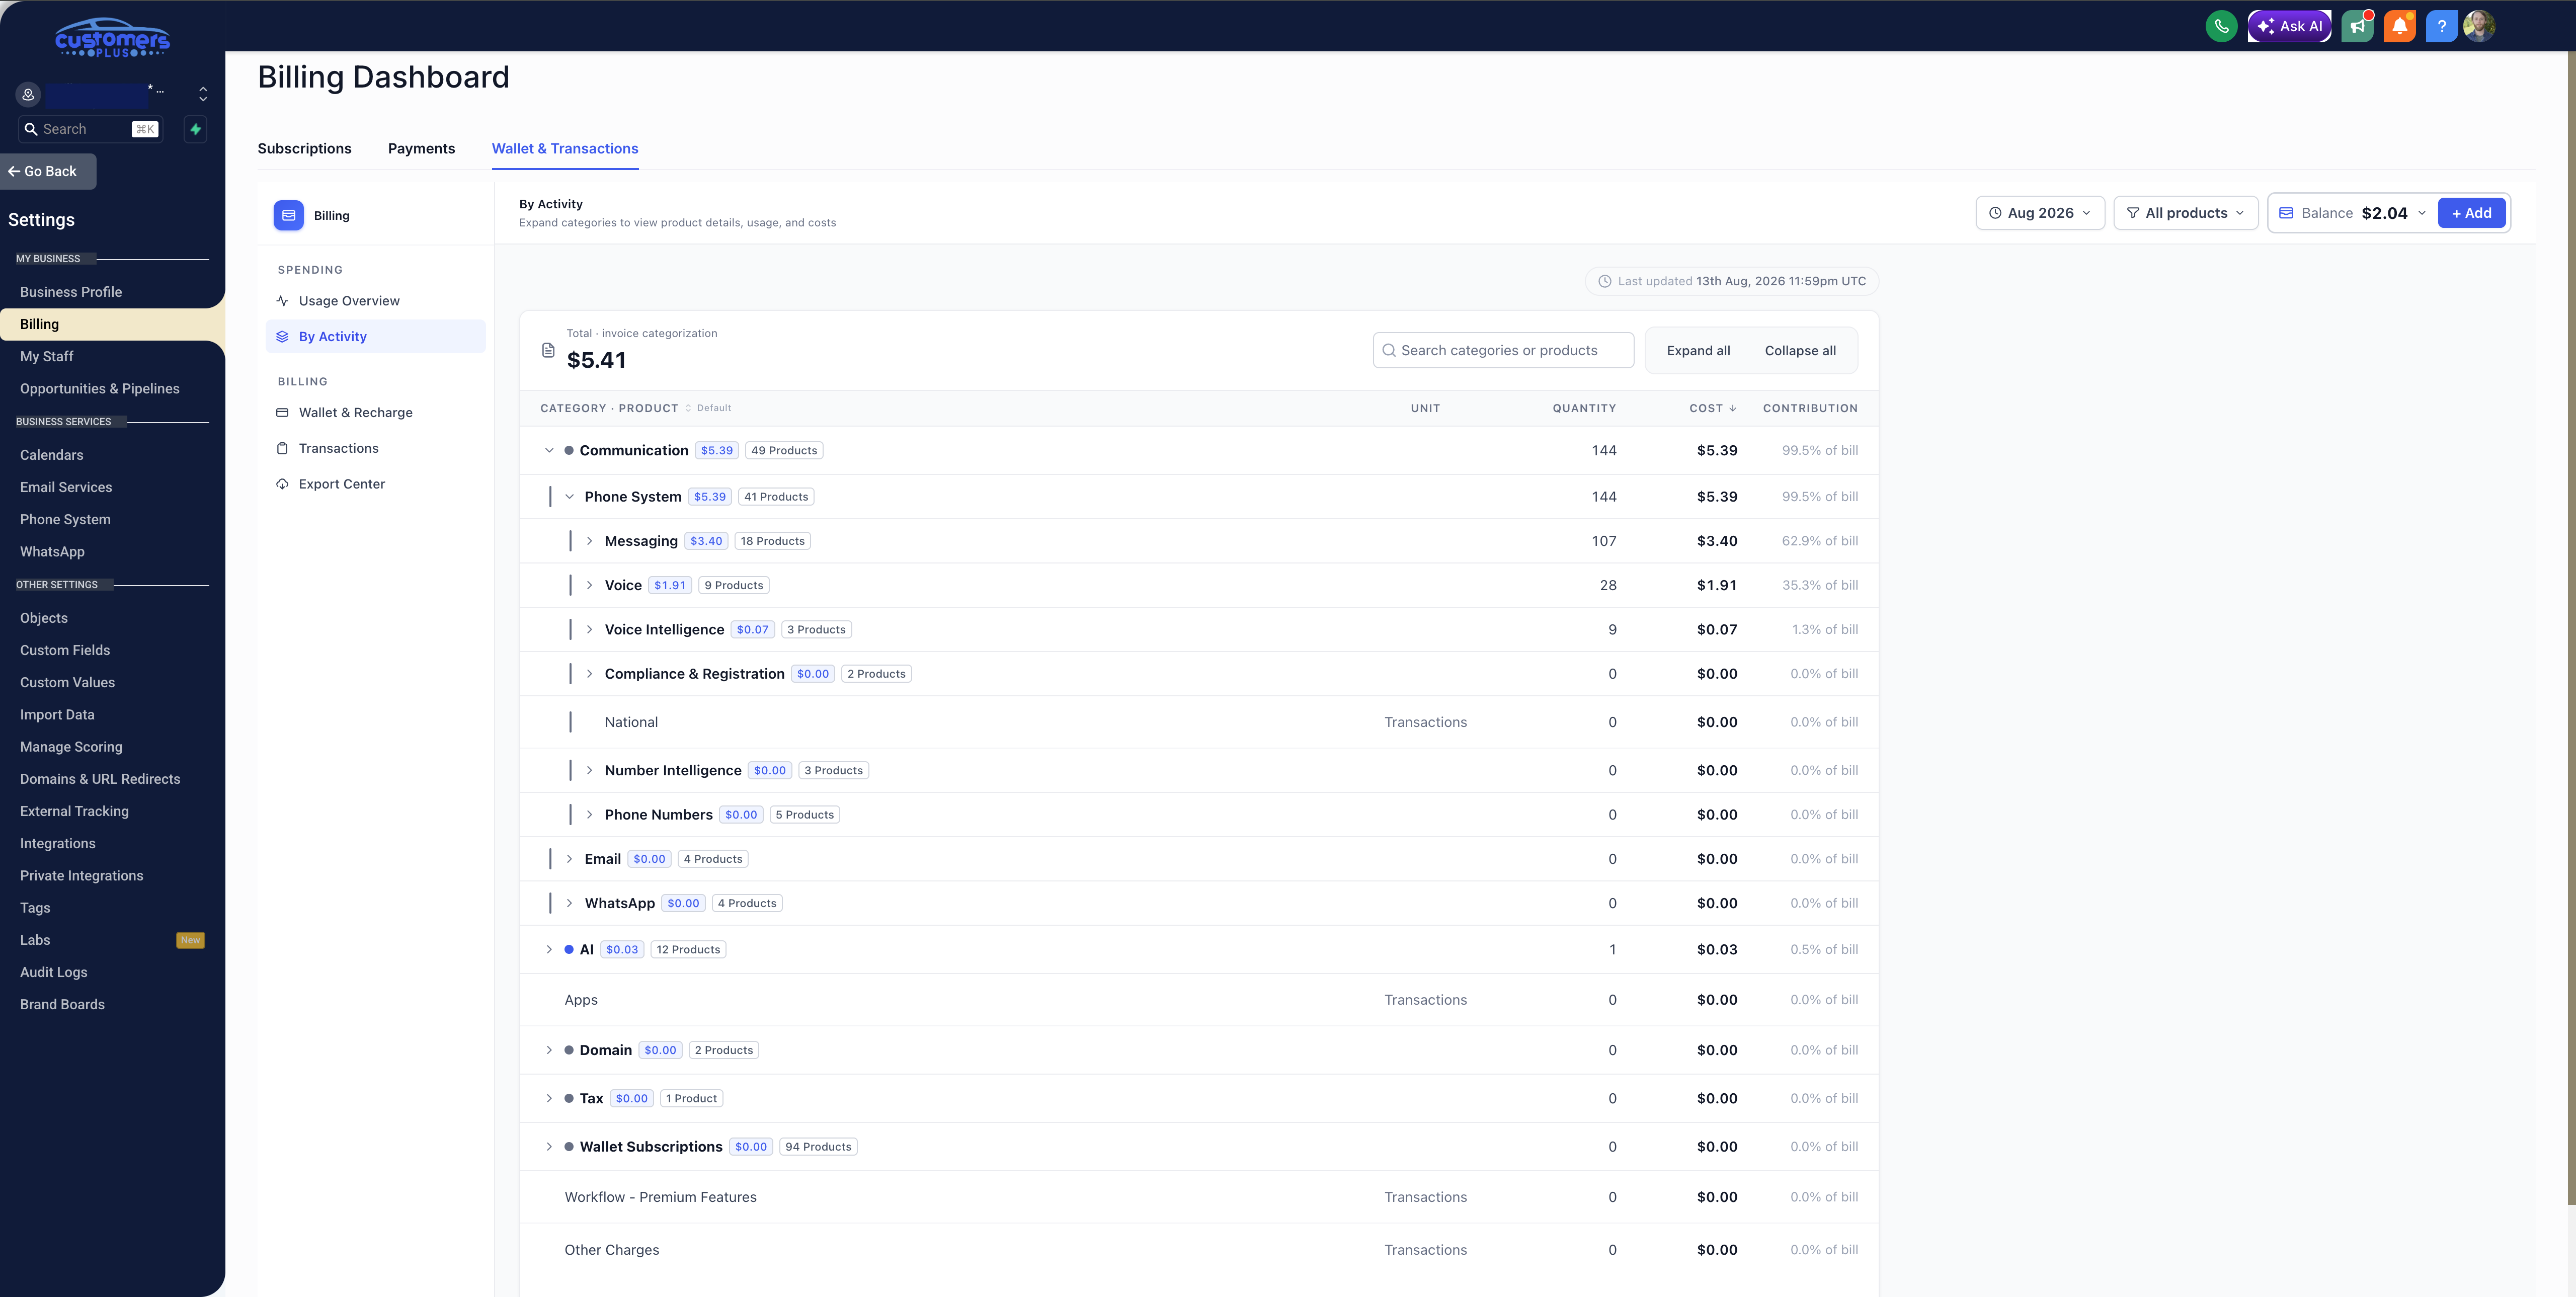Click the 49 Products badge
This screenshot has height=1297, width=2576.
click(x=784, y=451)
